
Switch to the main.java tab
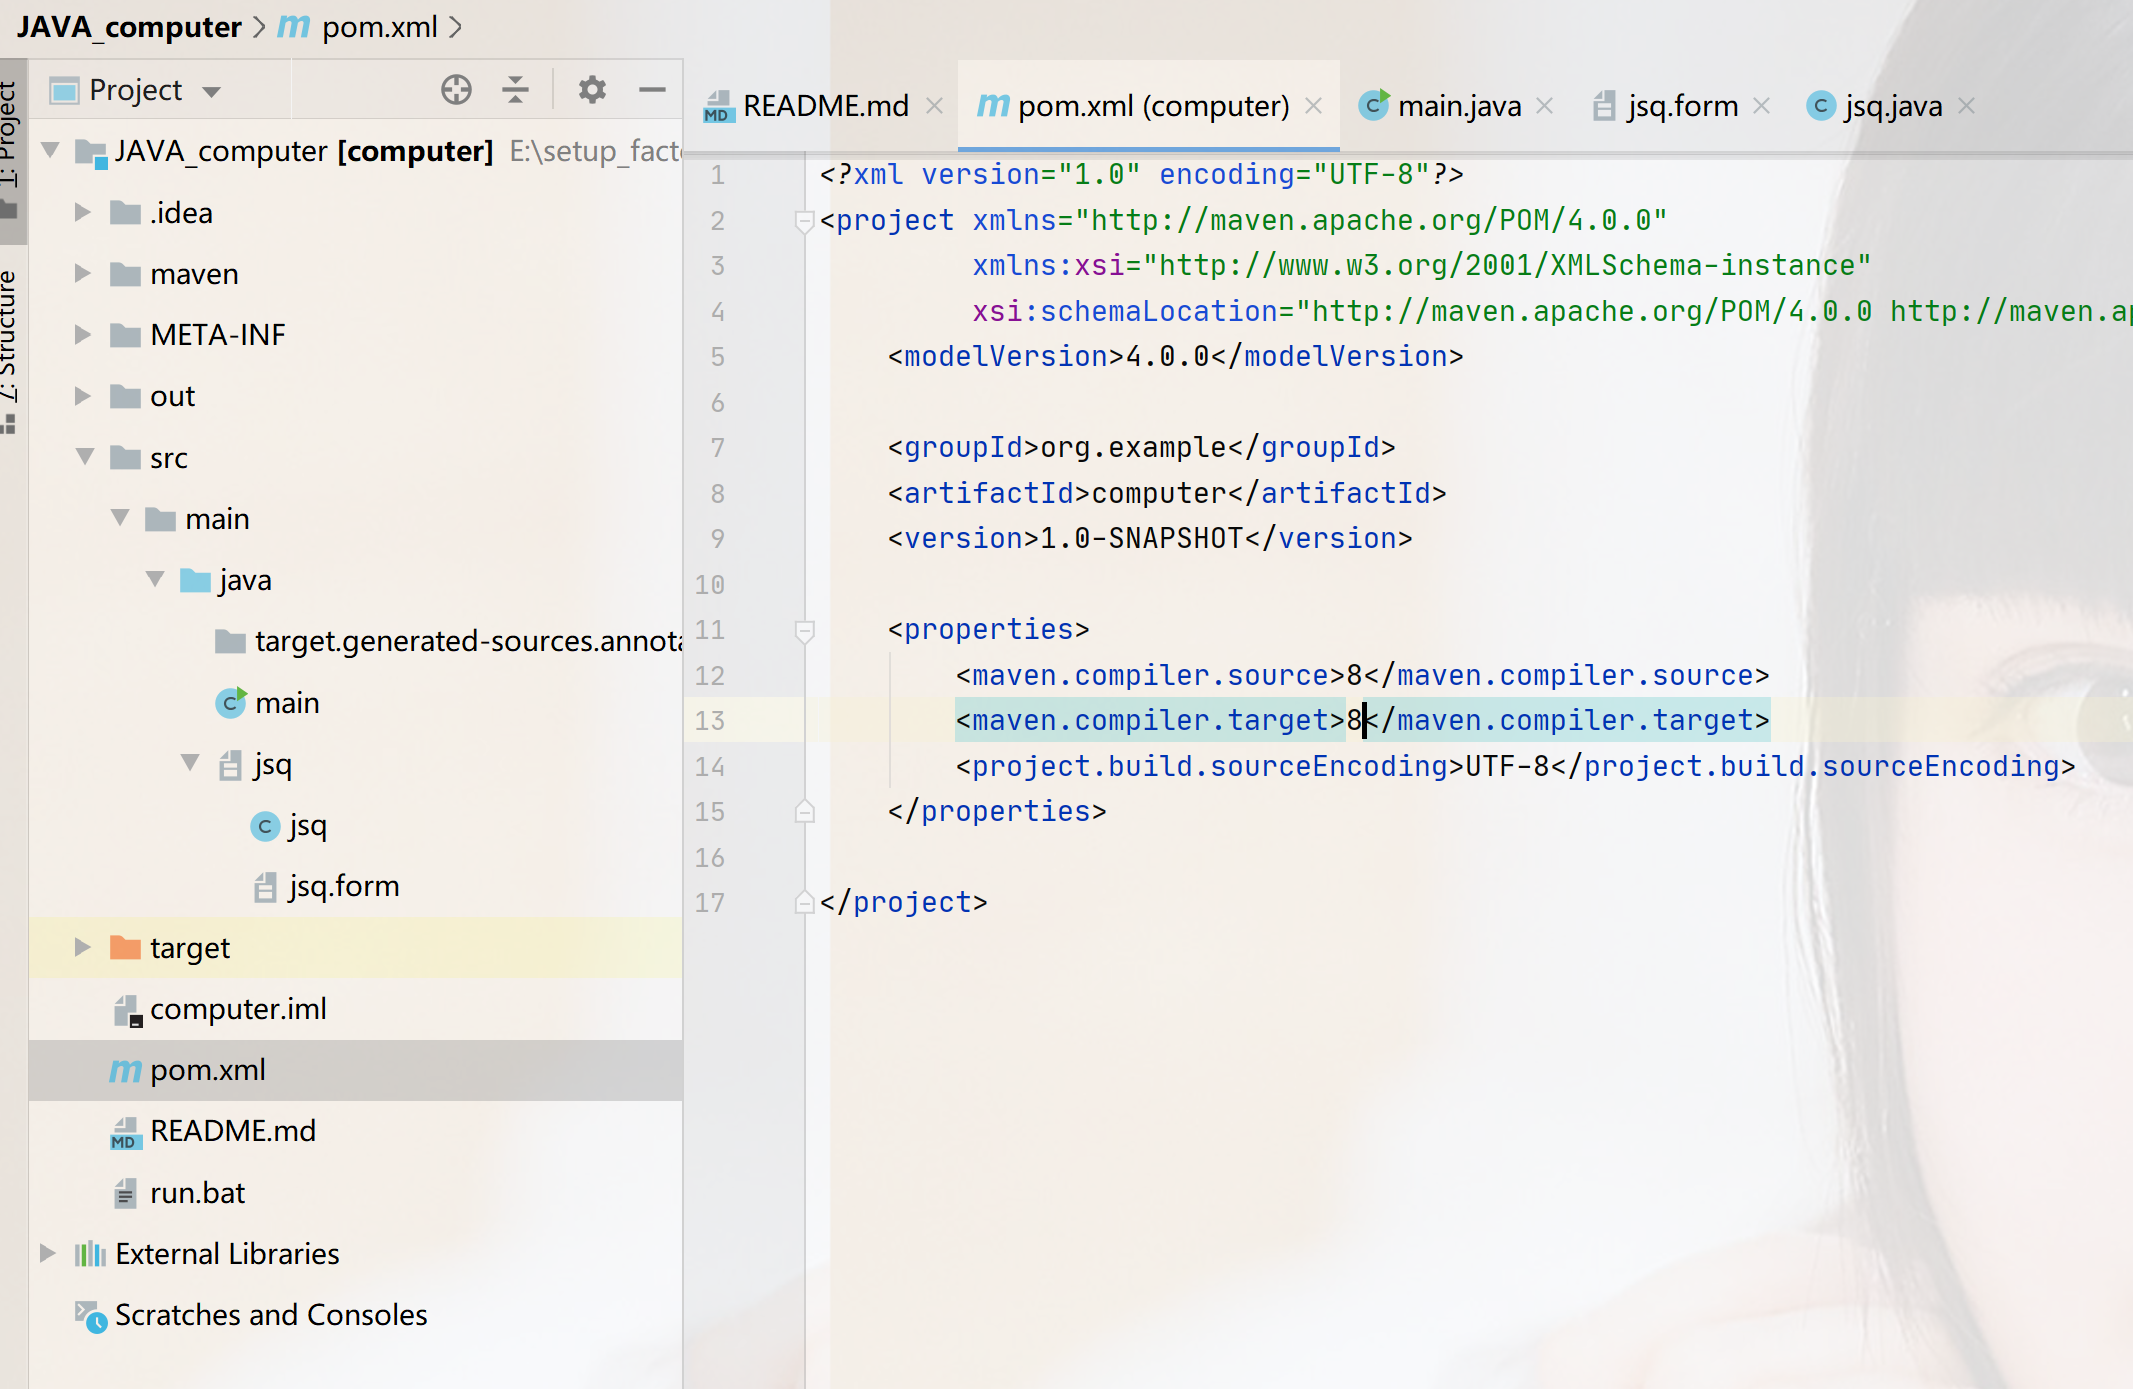pyautogui.click(x=1457, y=106)
